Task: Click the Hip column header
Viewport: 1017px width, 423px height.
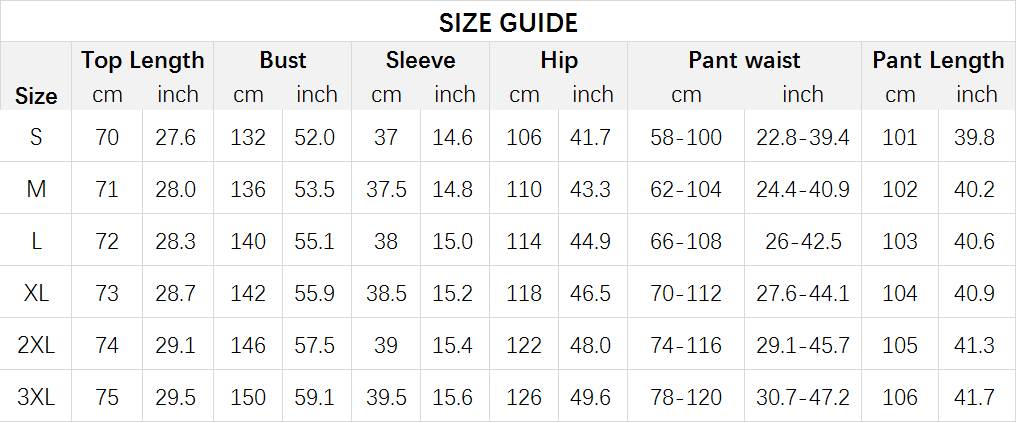Action: click(x=558, y=60)
